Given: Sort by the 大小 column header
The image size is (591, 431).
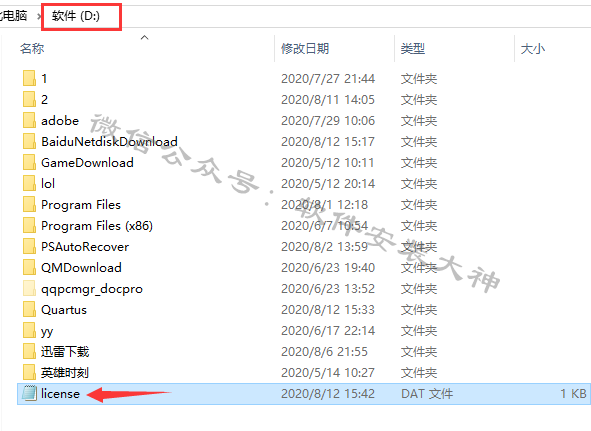Looking at the screenshot, I should [x=533, y=49].
